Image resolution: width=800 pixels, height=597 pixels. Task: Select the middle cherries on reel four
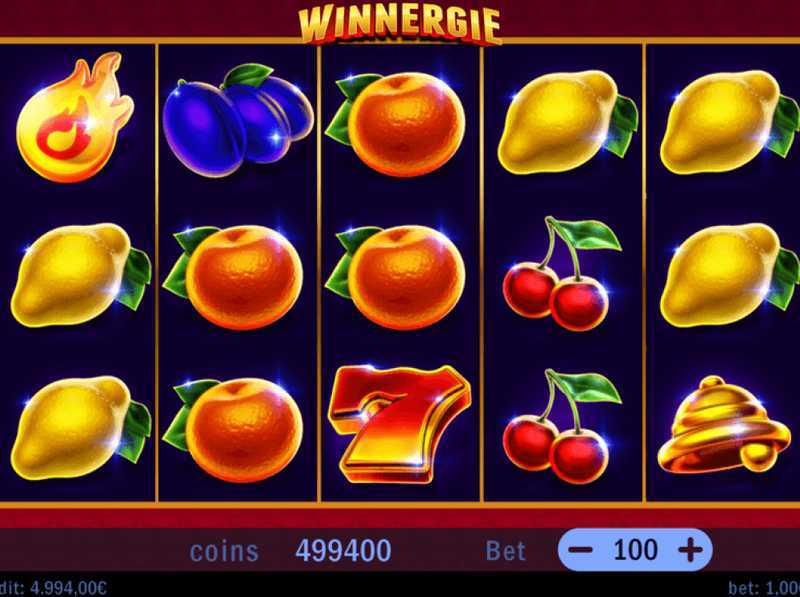point(562,274)
